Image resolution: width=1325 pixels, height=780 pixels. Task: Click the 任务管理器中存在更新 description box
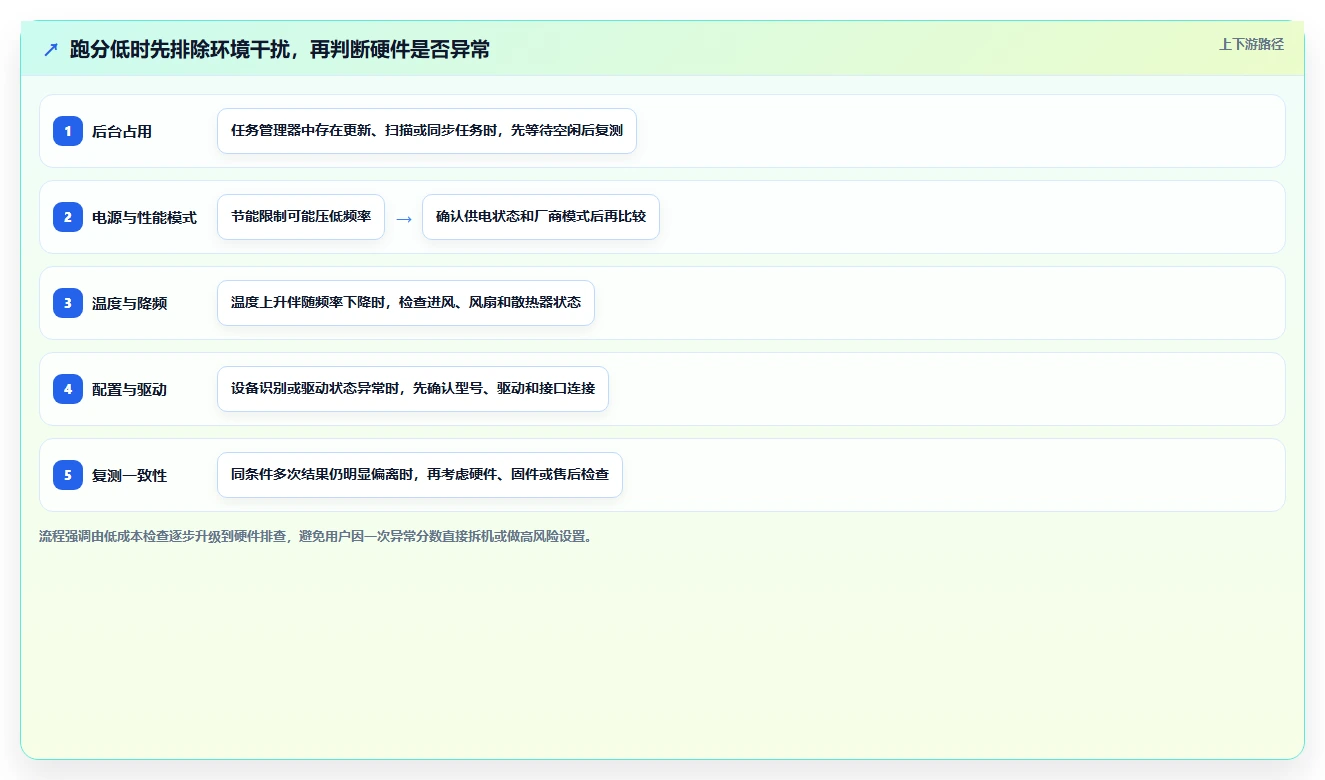427,131
